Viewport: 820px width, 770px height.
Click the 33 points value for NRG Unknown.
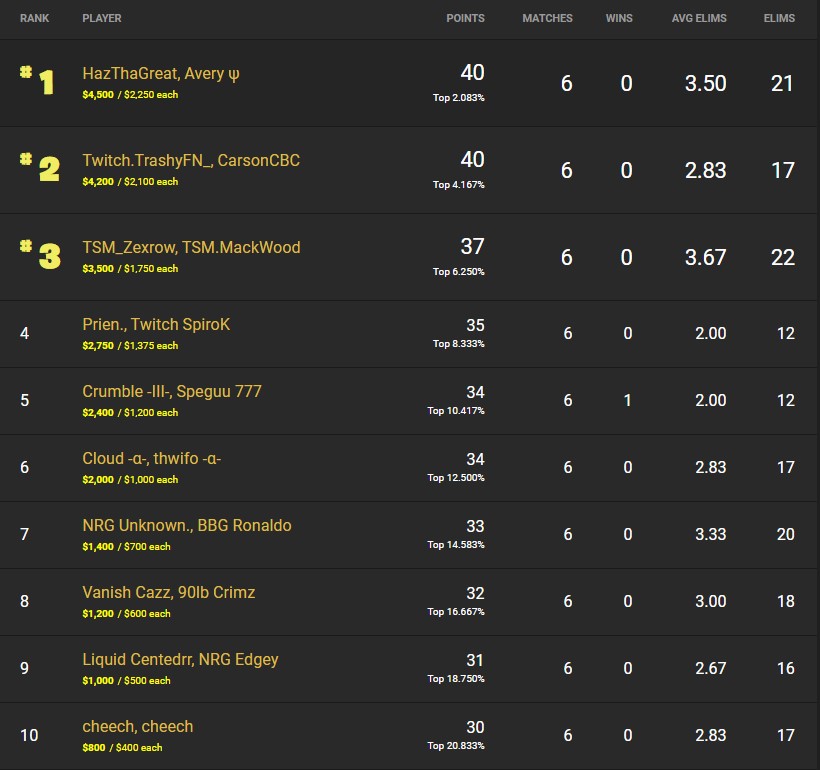point(475,526)
